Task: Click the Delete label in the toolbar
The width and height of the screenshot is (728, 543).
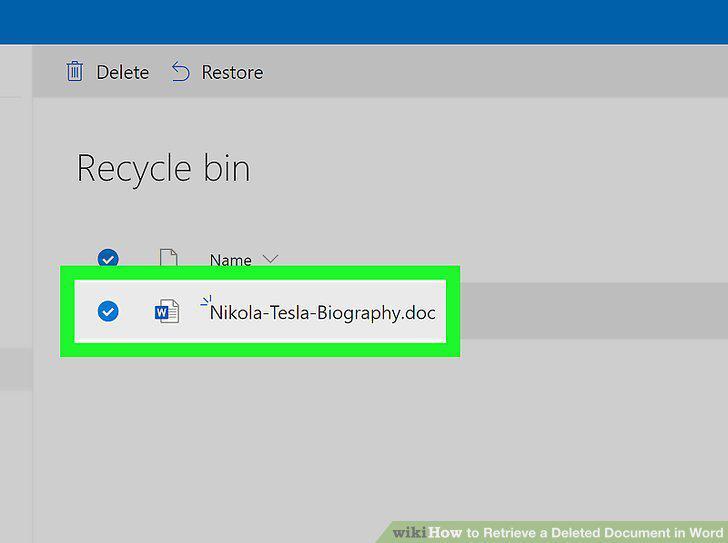Action: pyautogui.click(x=123, y=72)
